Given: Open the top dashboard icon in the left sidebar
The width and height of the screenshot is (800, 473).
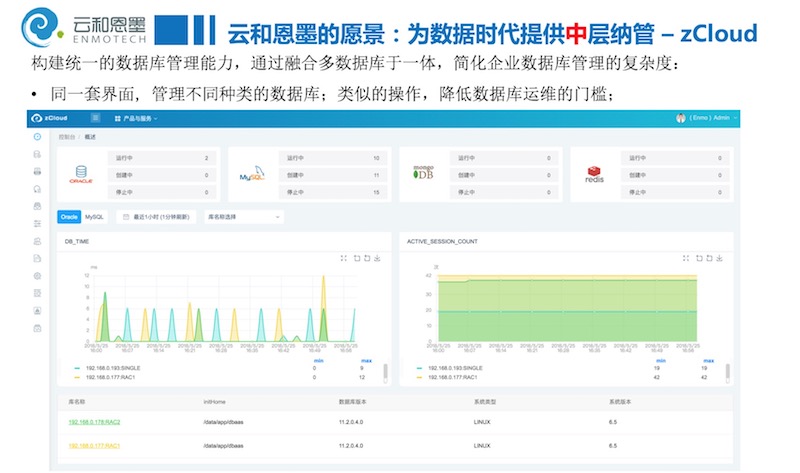Looking at the screenshot, I should (x=37, y=136).
